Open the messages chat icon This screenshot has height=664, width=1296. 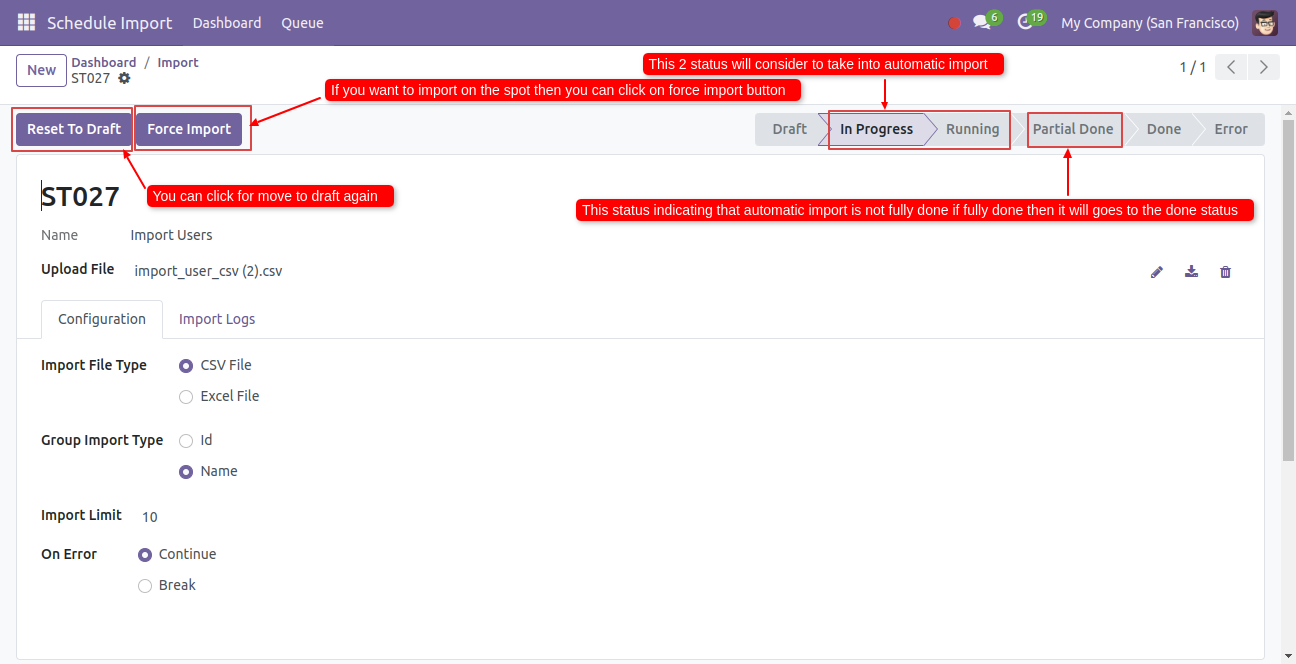(x=982, y=22)
